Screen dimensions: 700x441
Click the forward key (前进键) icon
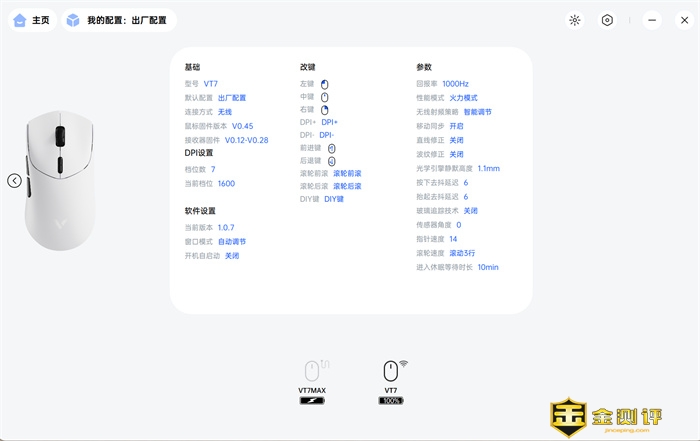pos(331,147)
